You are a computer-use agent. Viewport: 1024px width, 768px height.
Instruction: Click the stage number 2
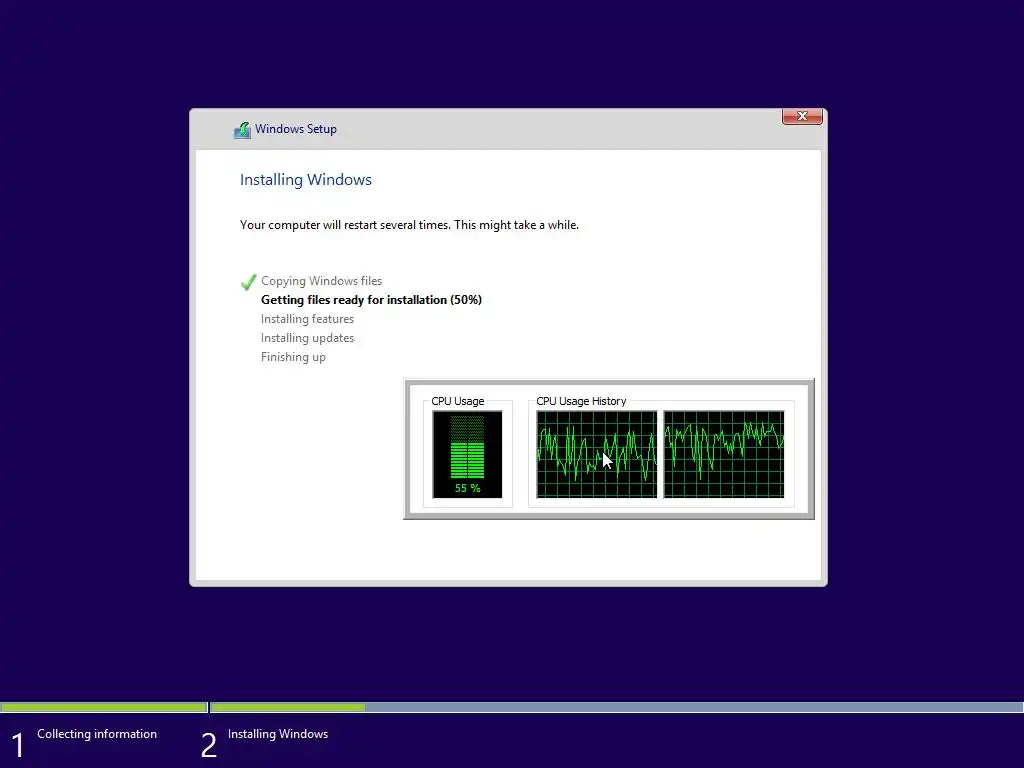pos(208,745)
